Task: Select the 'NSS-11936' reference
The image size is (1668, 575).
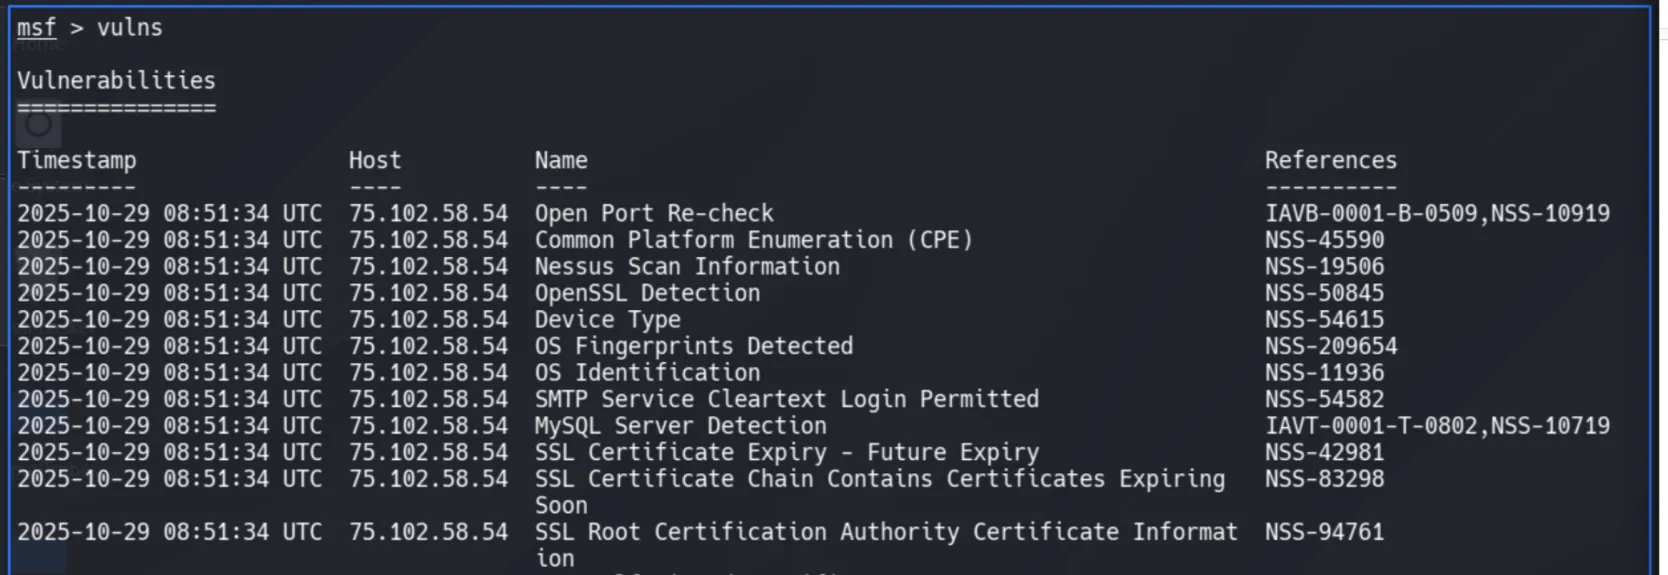Action: point(1324,372)
